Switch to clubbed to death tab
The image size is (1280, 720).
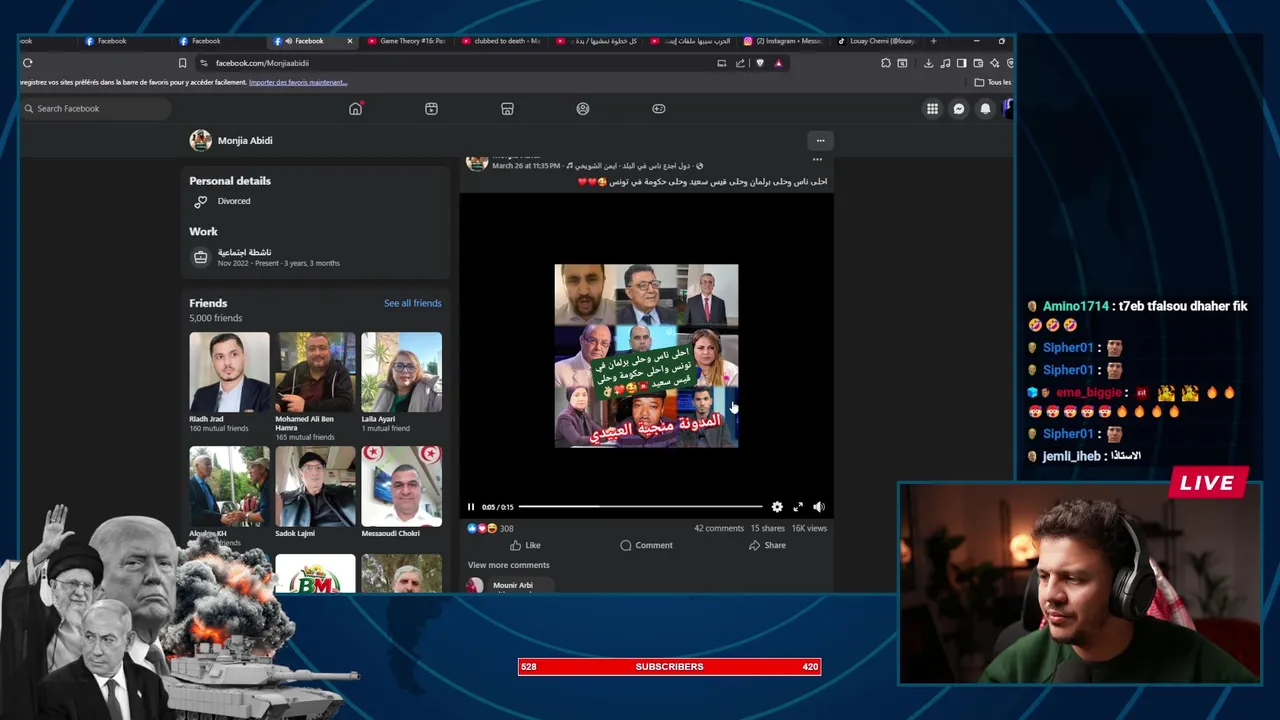(502, 41)
